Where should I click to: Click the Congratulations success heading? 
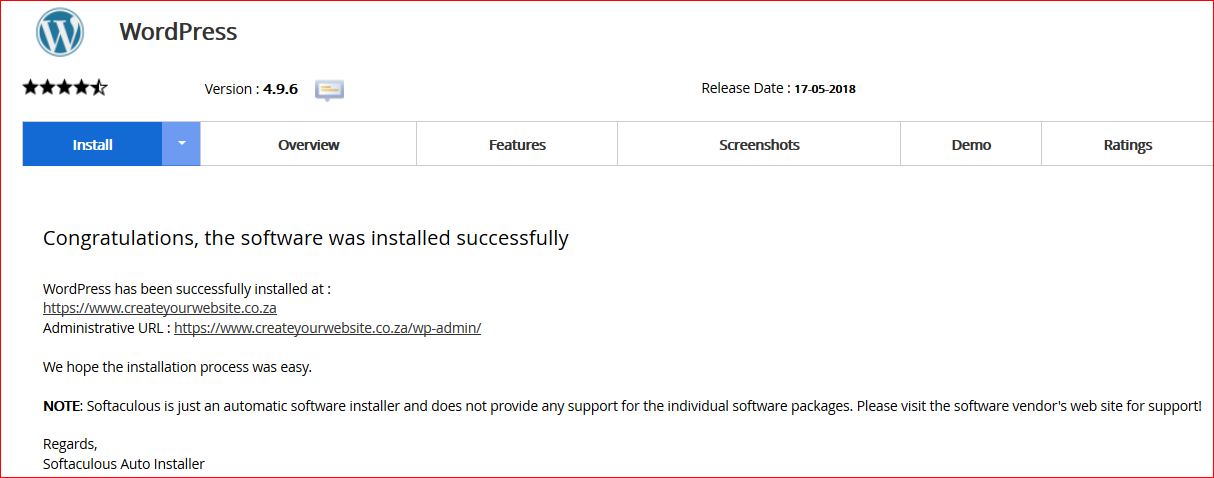click(x=305, y=238)
